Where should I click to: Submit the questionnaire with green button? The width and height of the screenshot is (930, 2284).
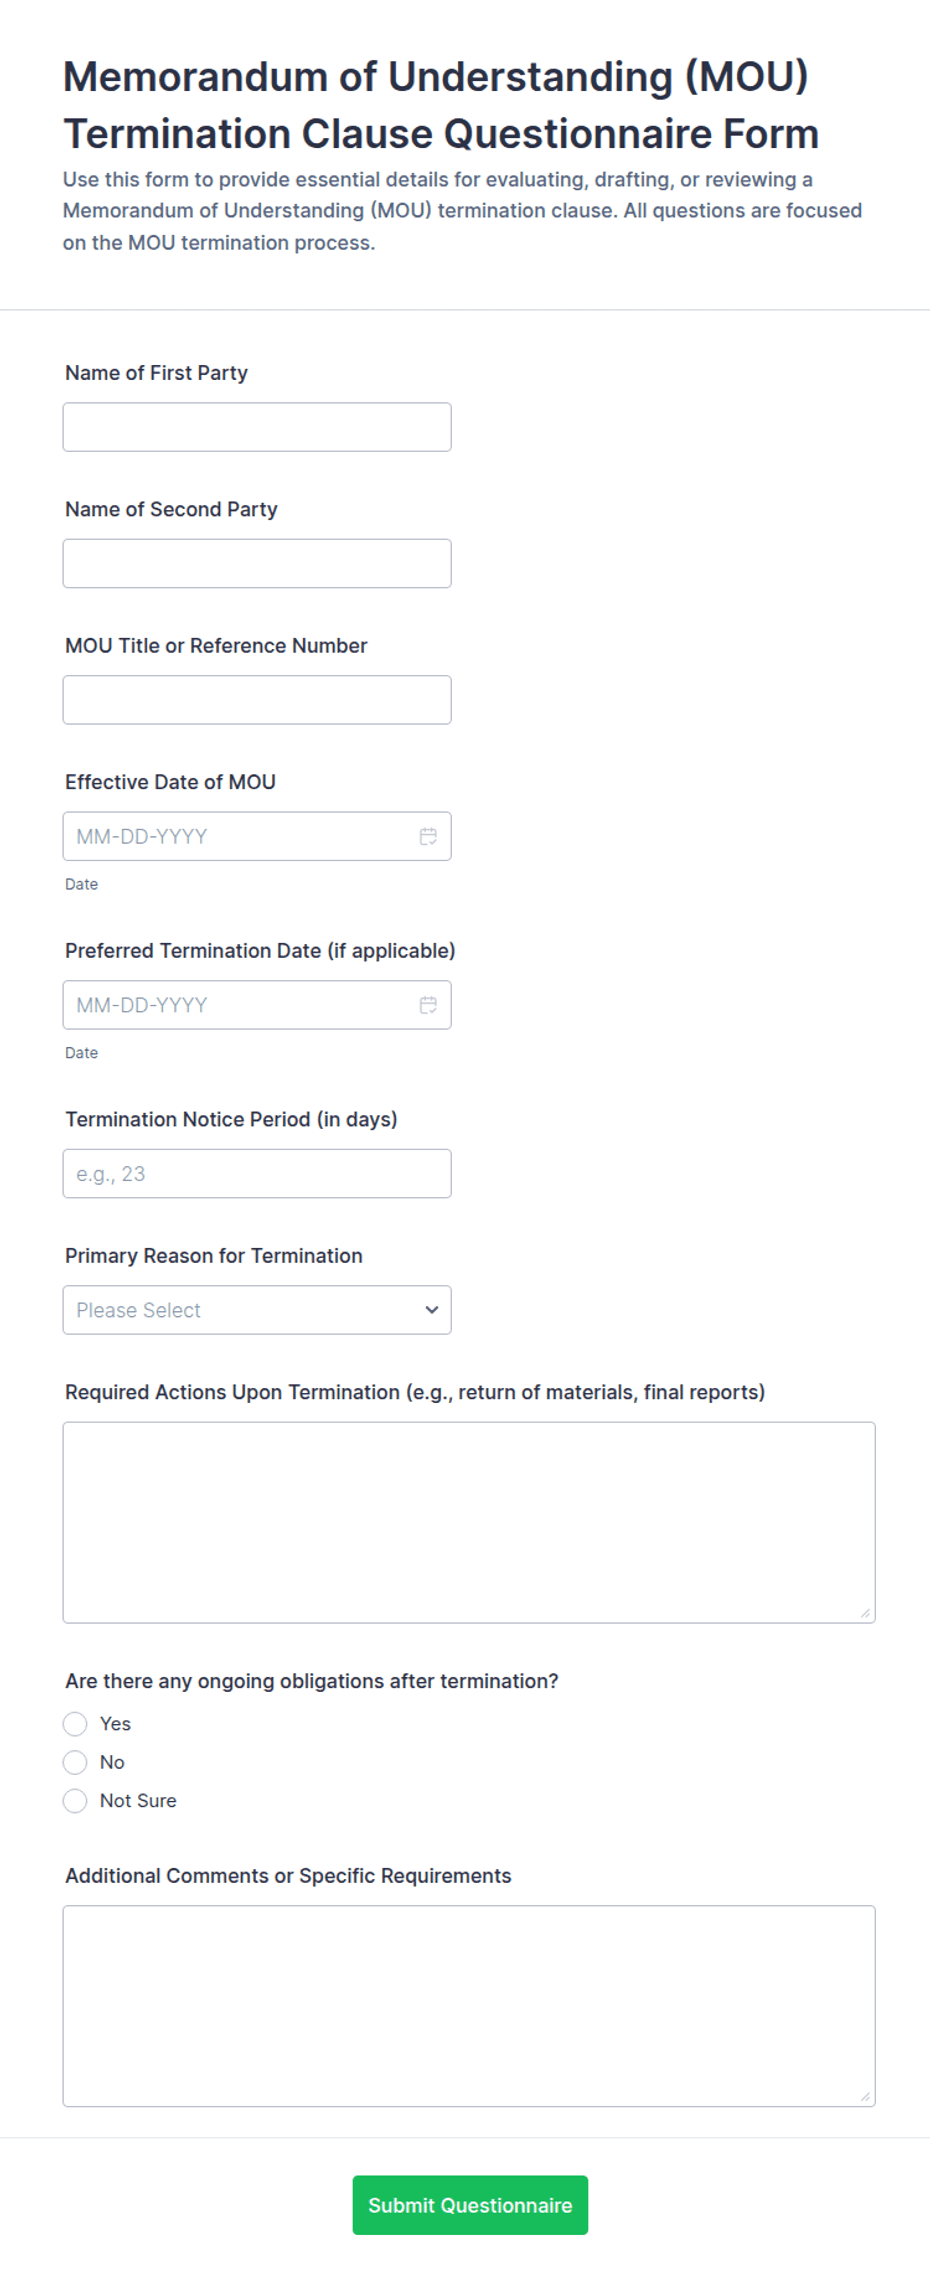470,2205
